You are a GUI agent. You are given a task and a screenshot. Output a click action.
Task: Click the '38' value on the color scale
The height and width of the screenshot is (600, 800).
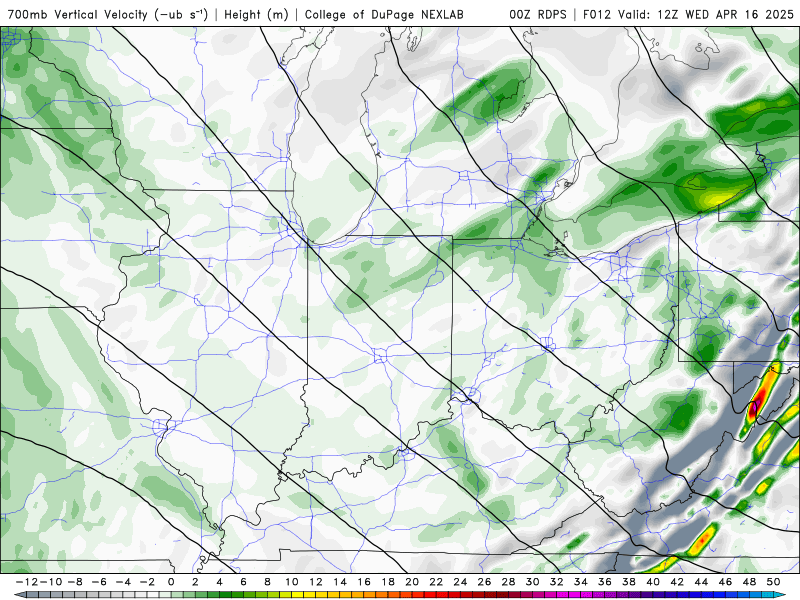coord(629,582)
